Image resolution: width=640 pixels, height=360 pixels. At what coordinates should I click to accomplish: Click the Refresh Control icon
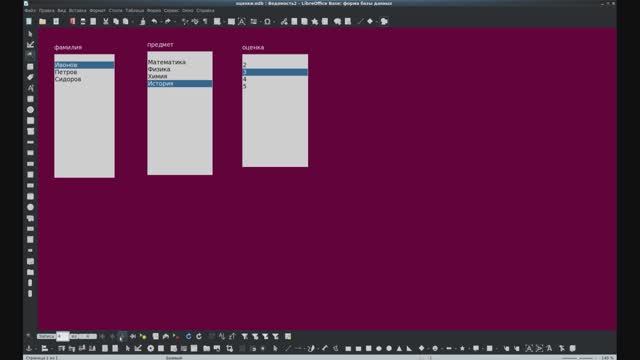(199, 336)
